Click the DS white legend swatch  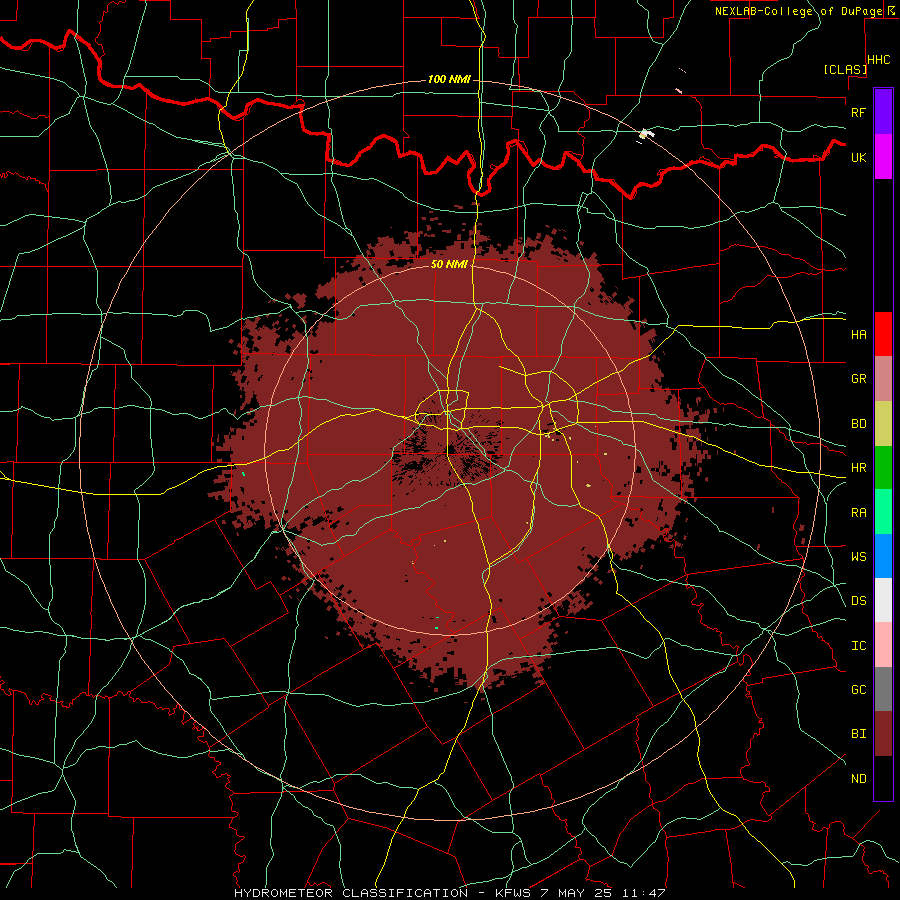pyautogui.click(x=883, y=600)
